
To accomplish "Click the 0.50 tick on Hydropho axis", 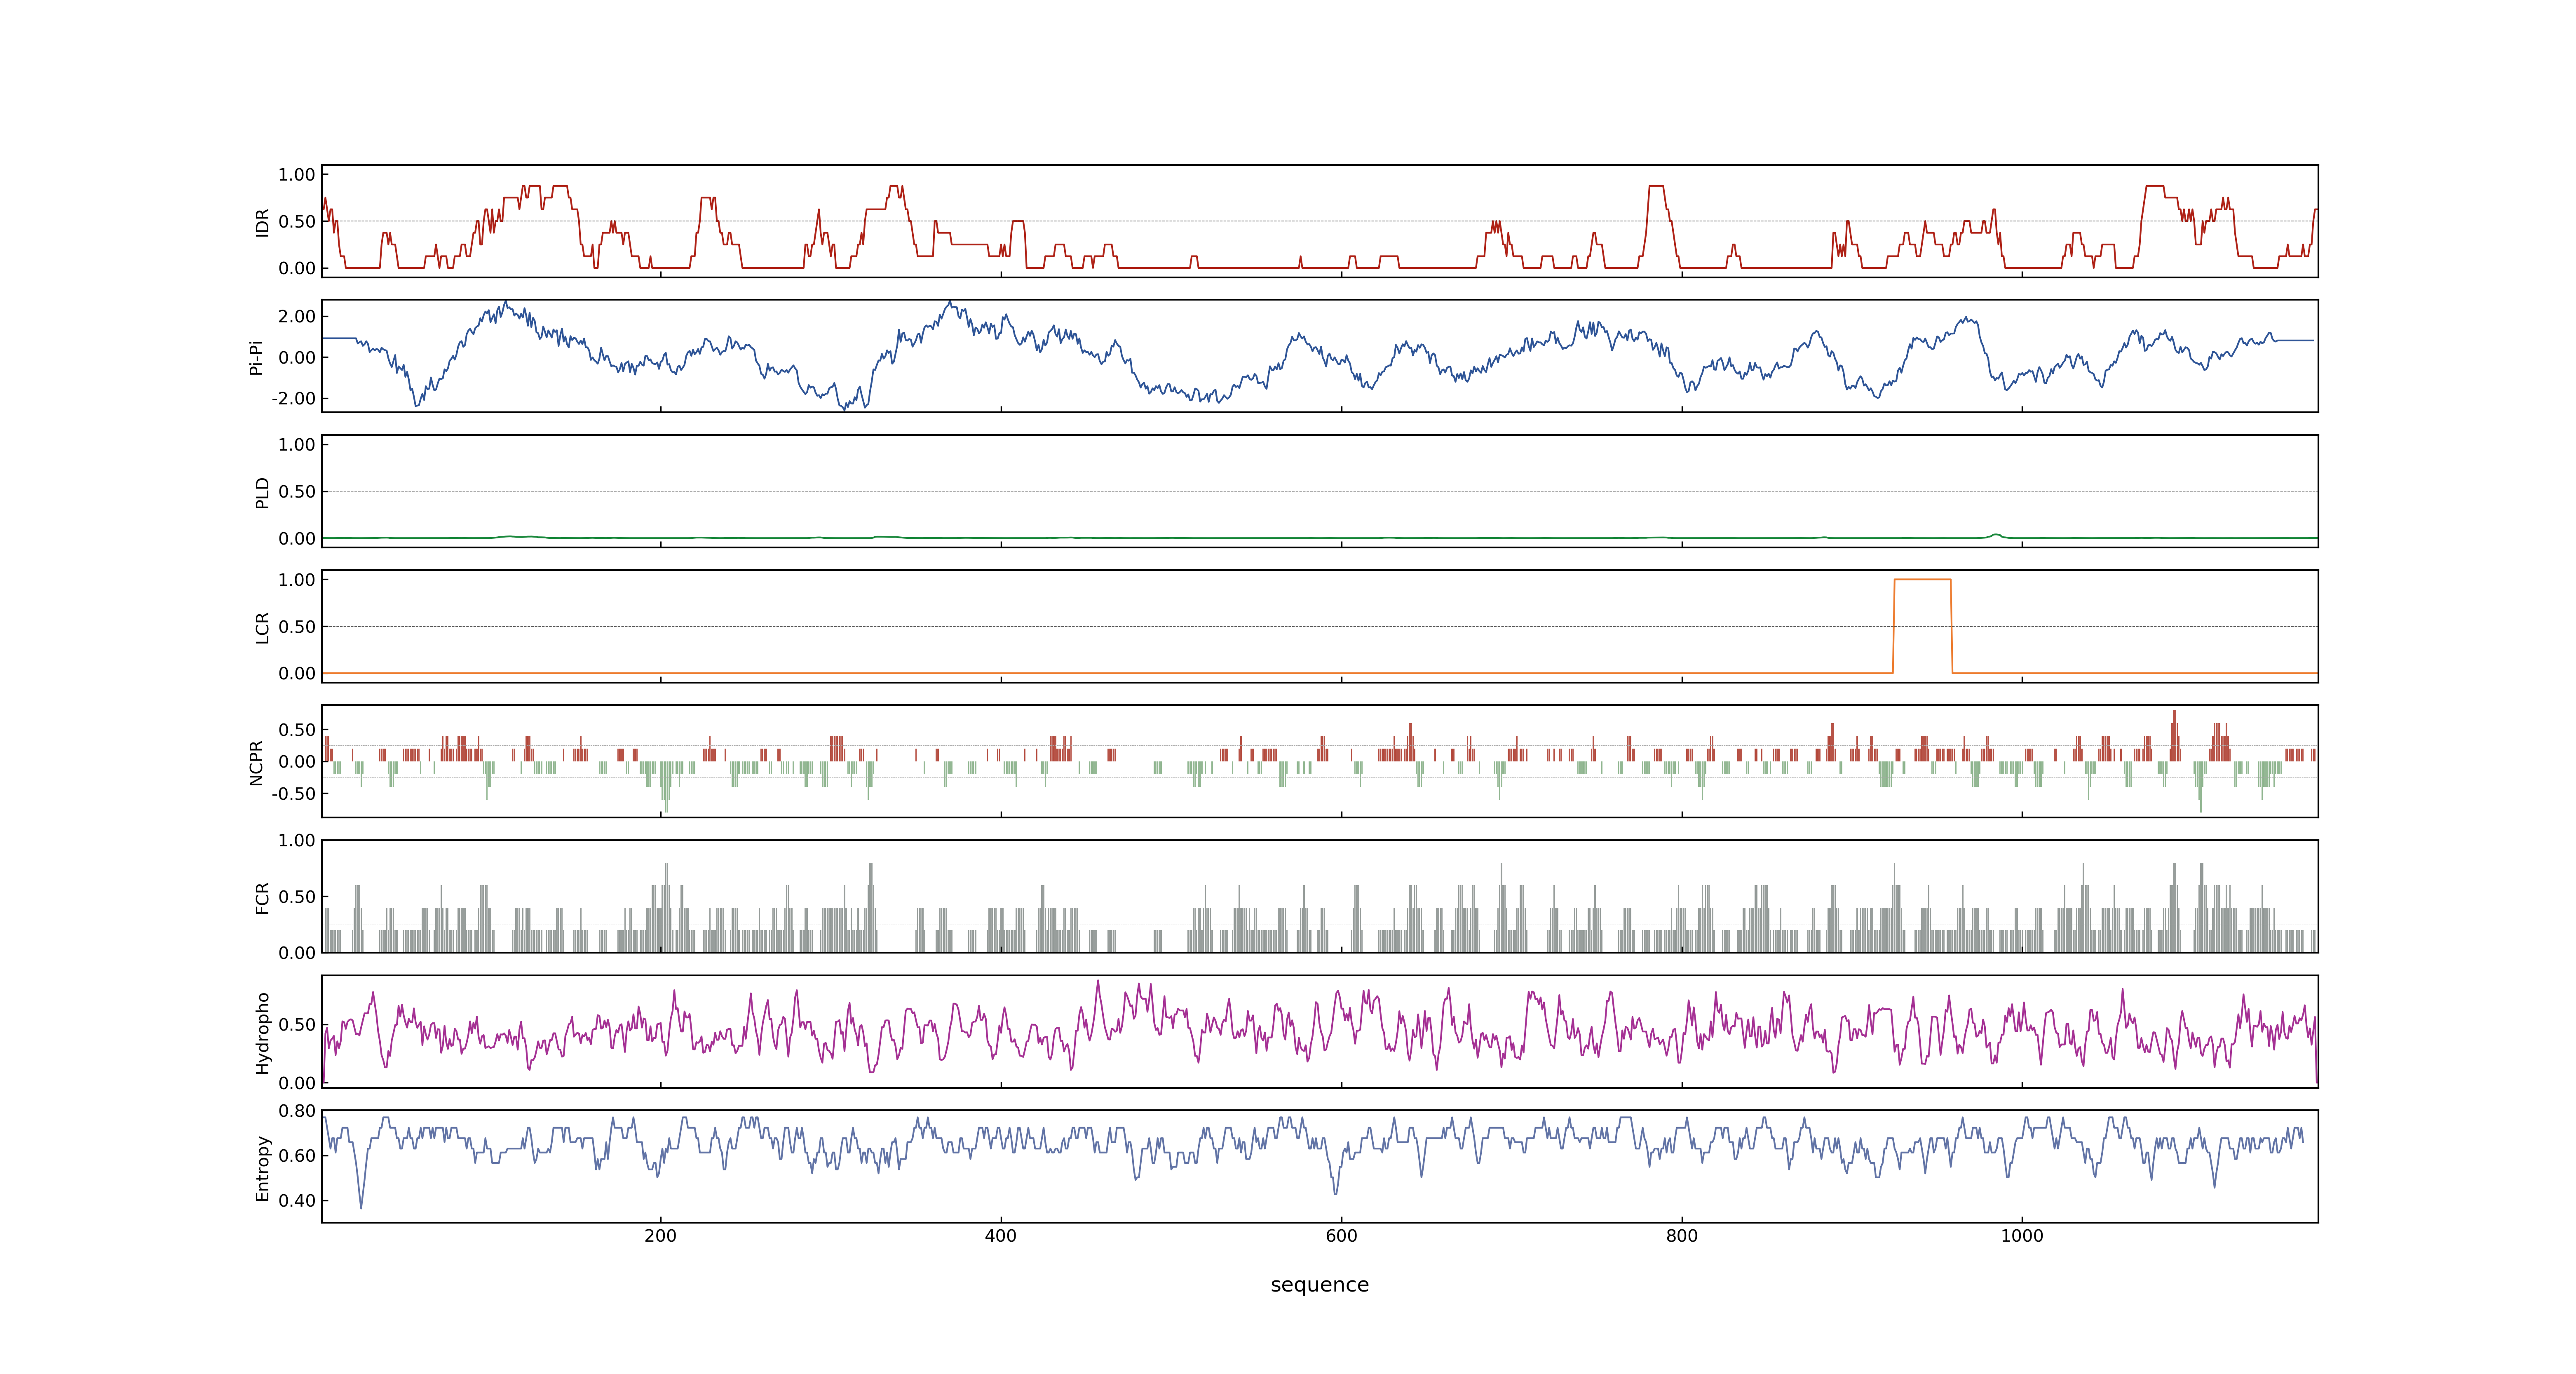I will (297, 1024).
